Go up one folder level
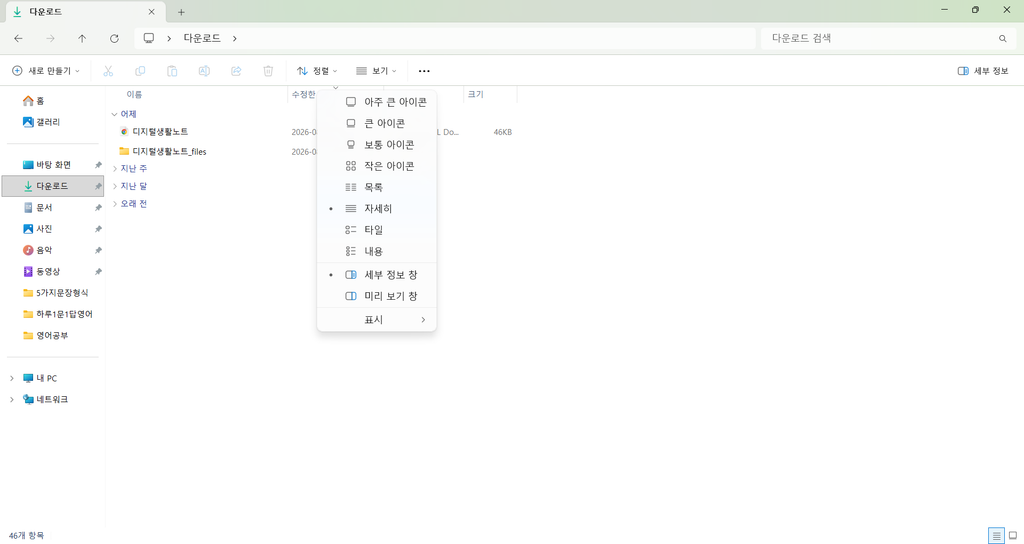Viewport: 1024px width, 544px height. coord(82,39)
